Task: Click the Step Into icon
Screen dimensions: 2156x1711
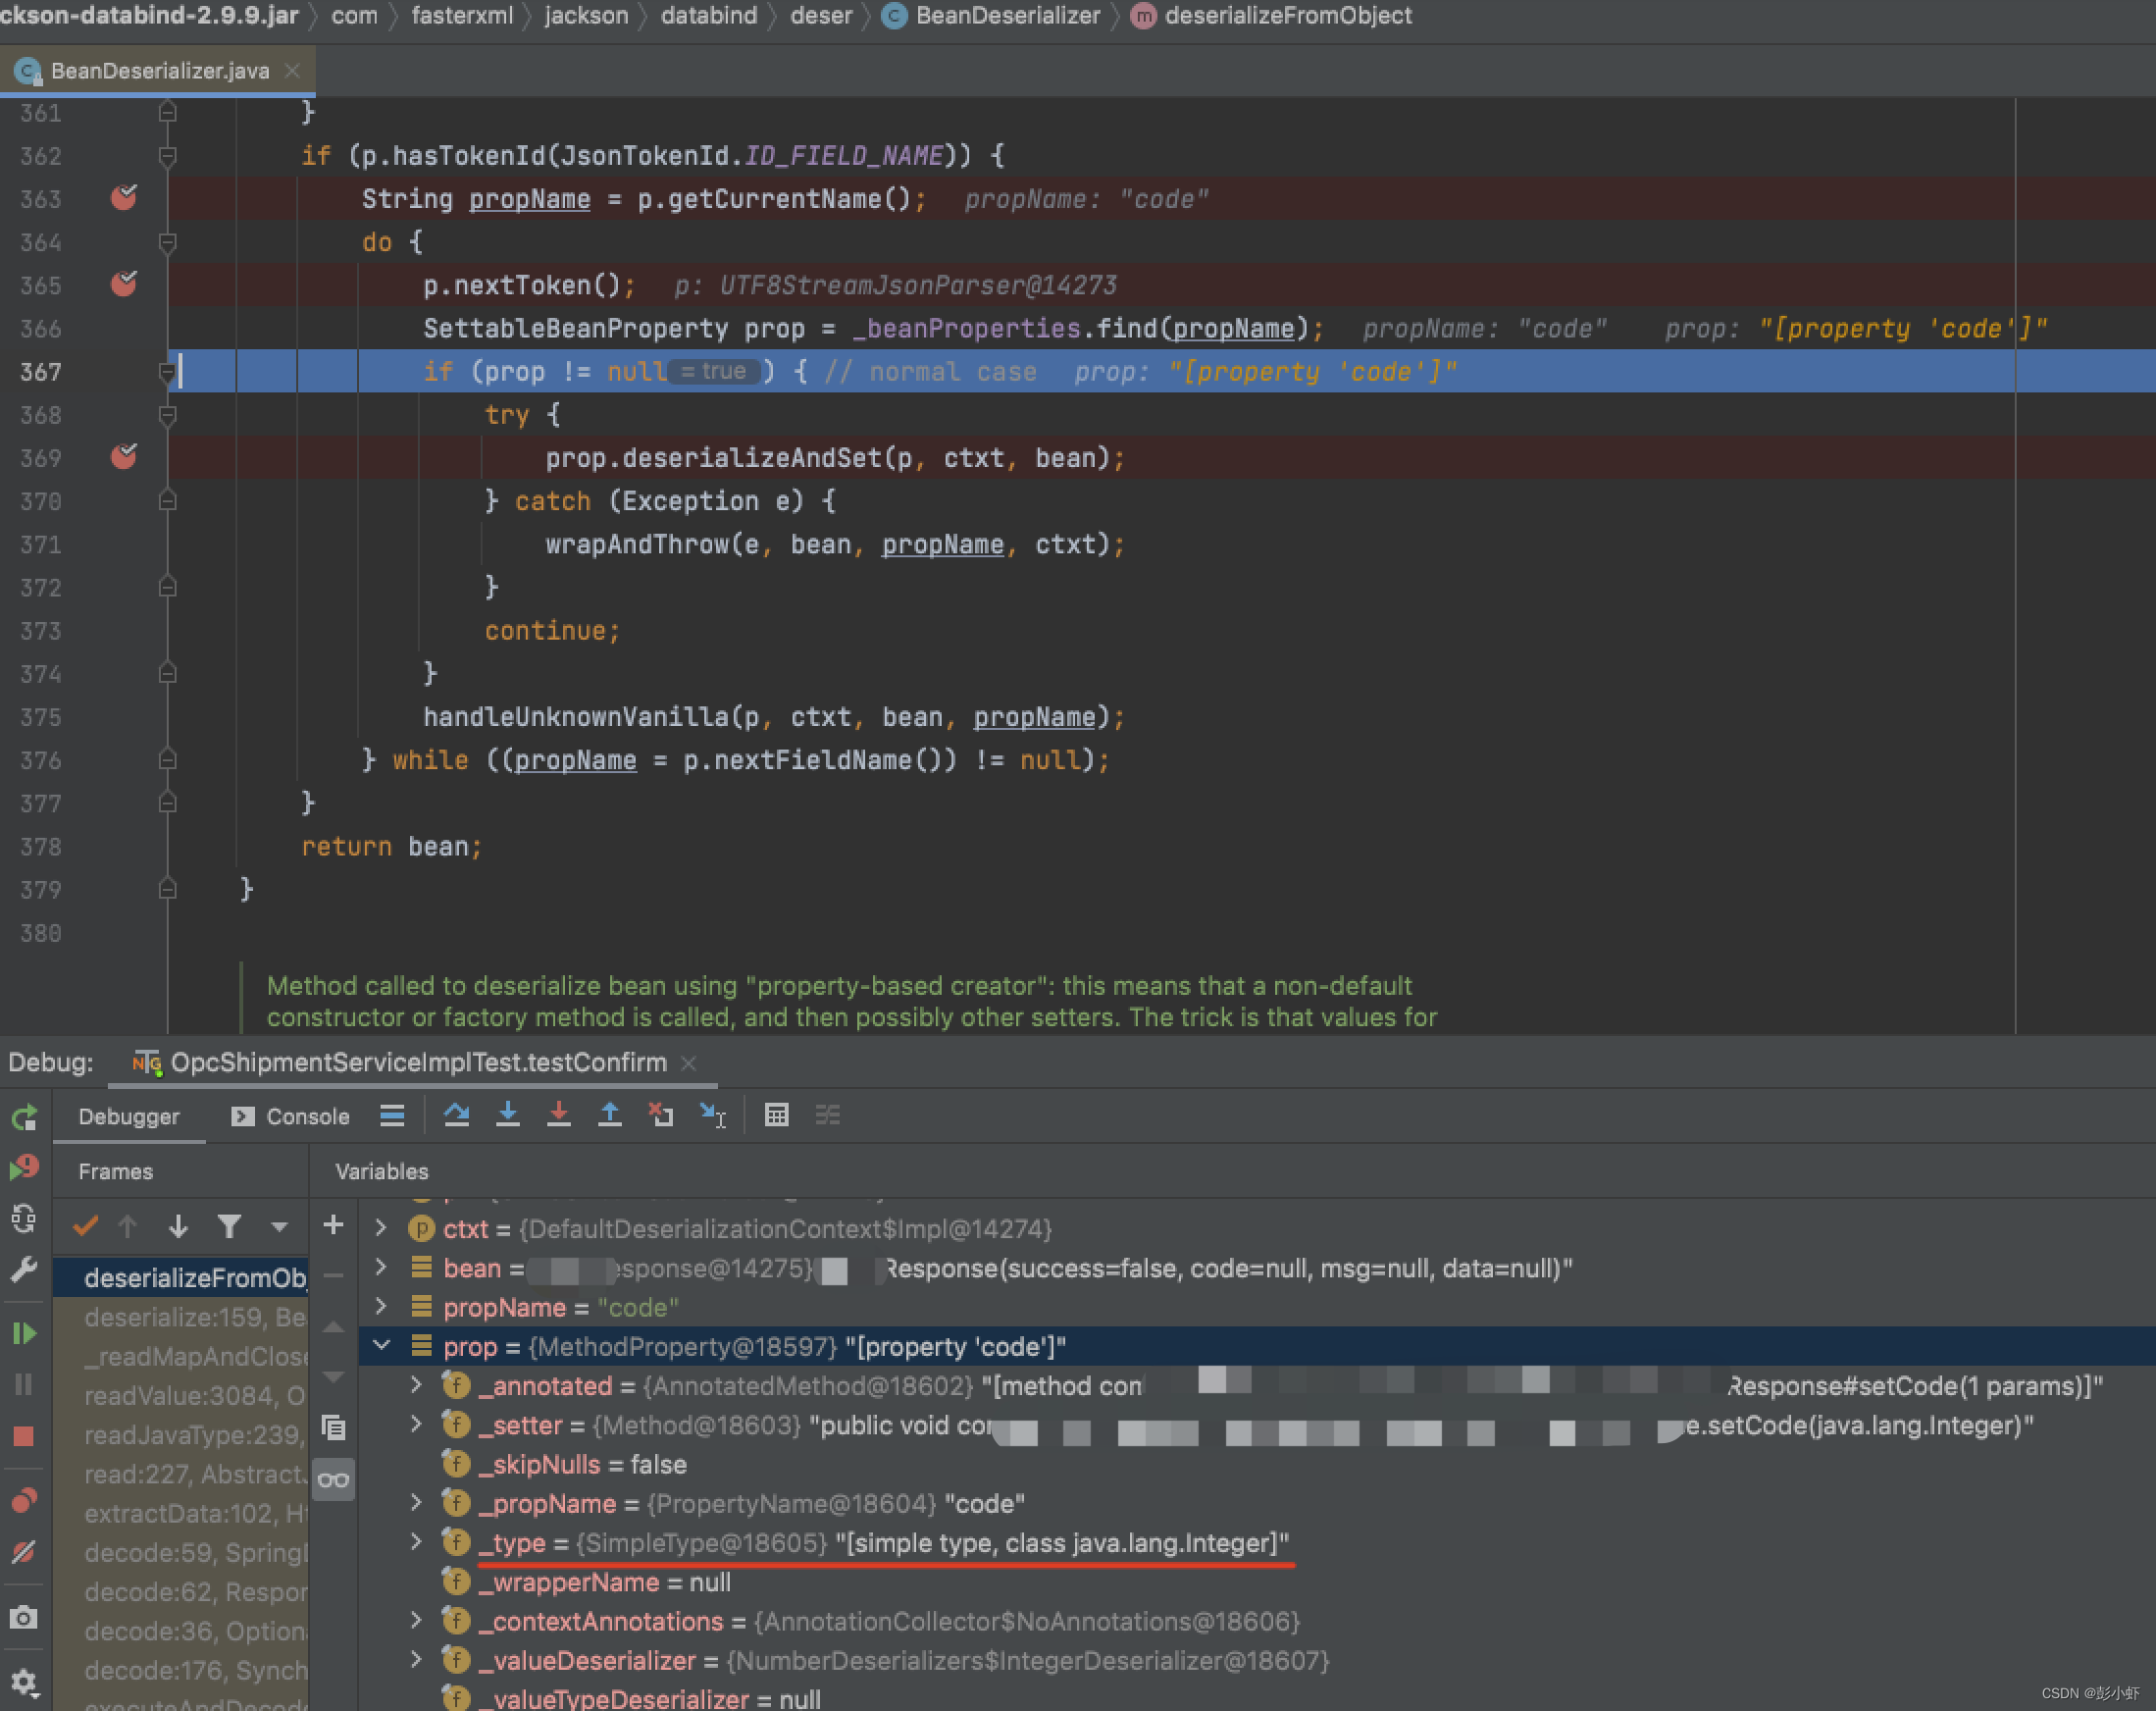Action: [508, 1115]
